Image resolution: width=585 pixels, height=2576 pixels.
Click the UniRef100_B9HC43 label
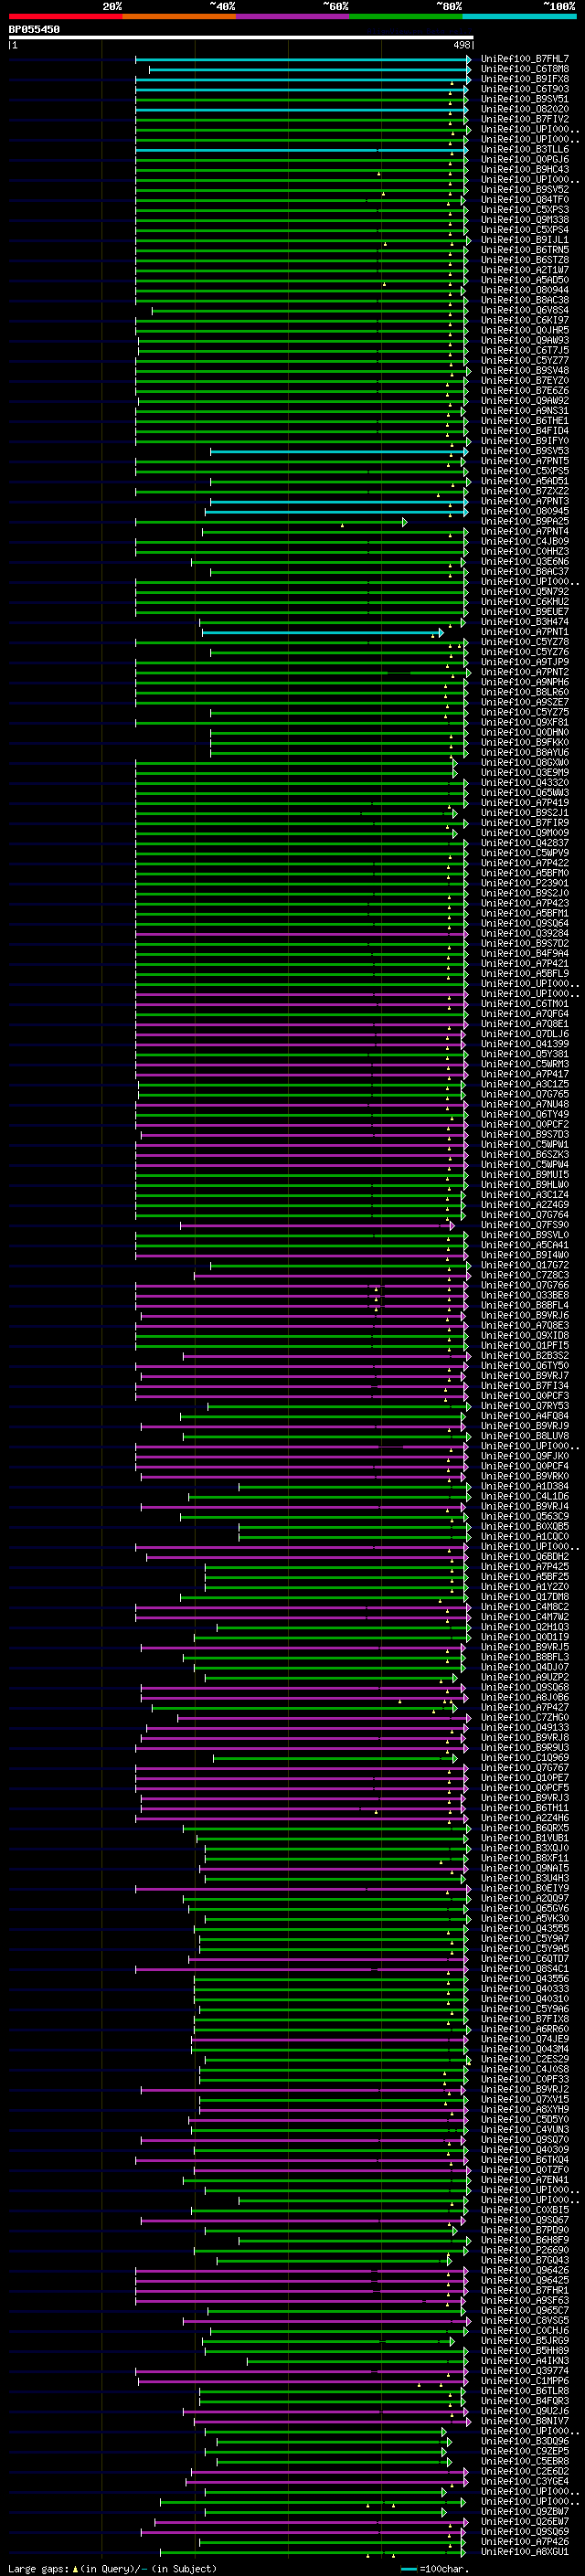(524, 169)
